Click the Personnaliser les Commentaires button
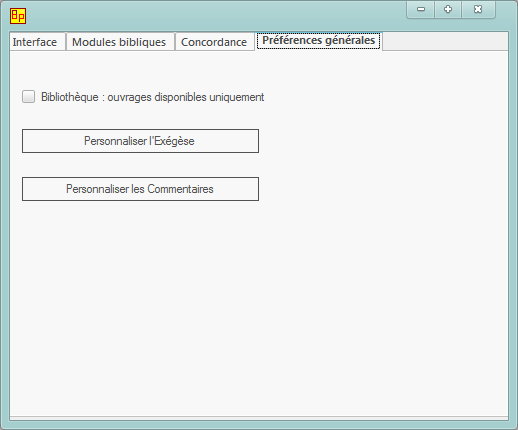Screen dimensions: 518x430 [x=140, y=189]
